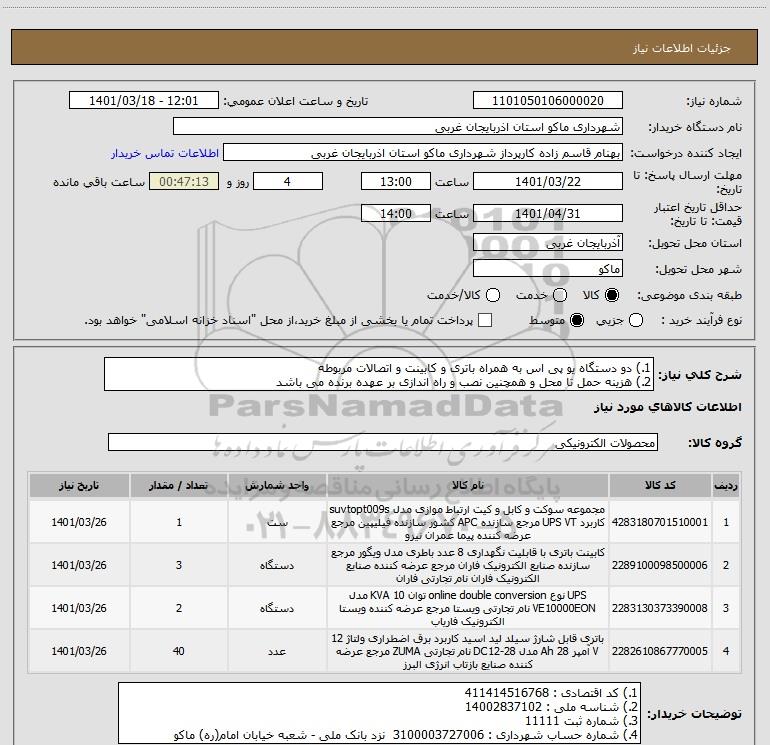Select the خدمت radio button
The width and height of the screenshot is (770, 745).
coord(560,295)
